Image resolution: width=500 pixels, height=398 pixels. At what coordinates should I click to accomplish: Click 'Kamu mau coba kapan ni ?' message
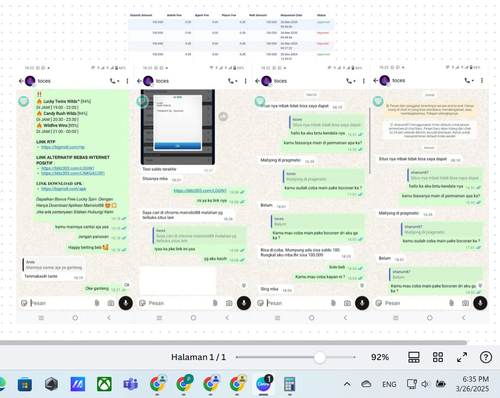[x=329, y=277]
